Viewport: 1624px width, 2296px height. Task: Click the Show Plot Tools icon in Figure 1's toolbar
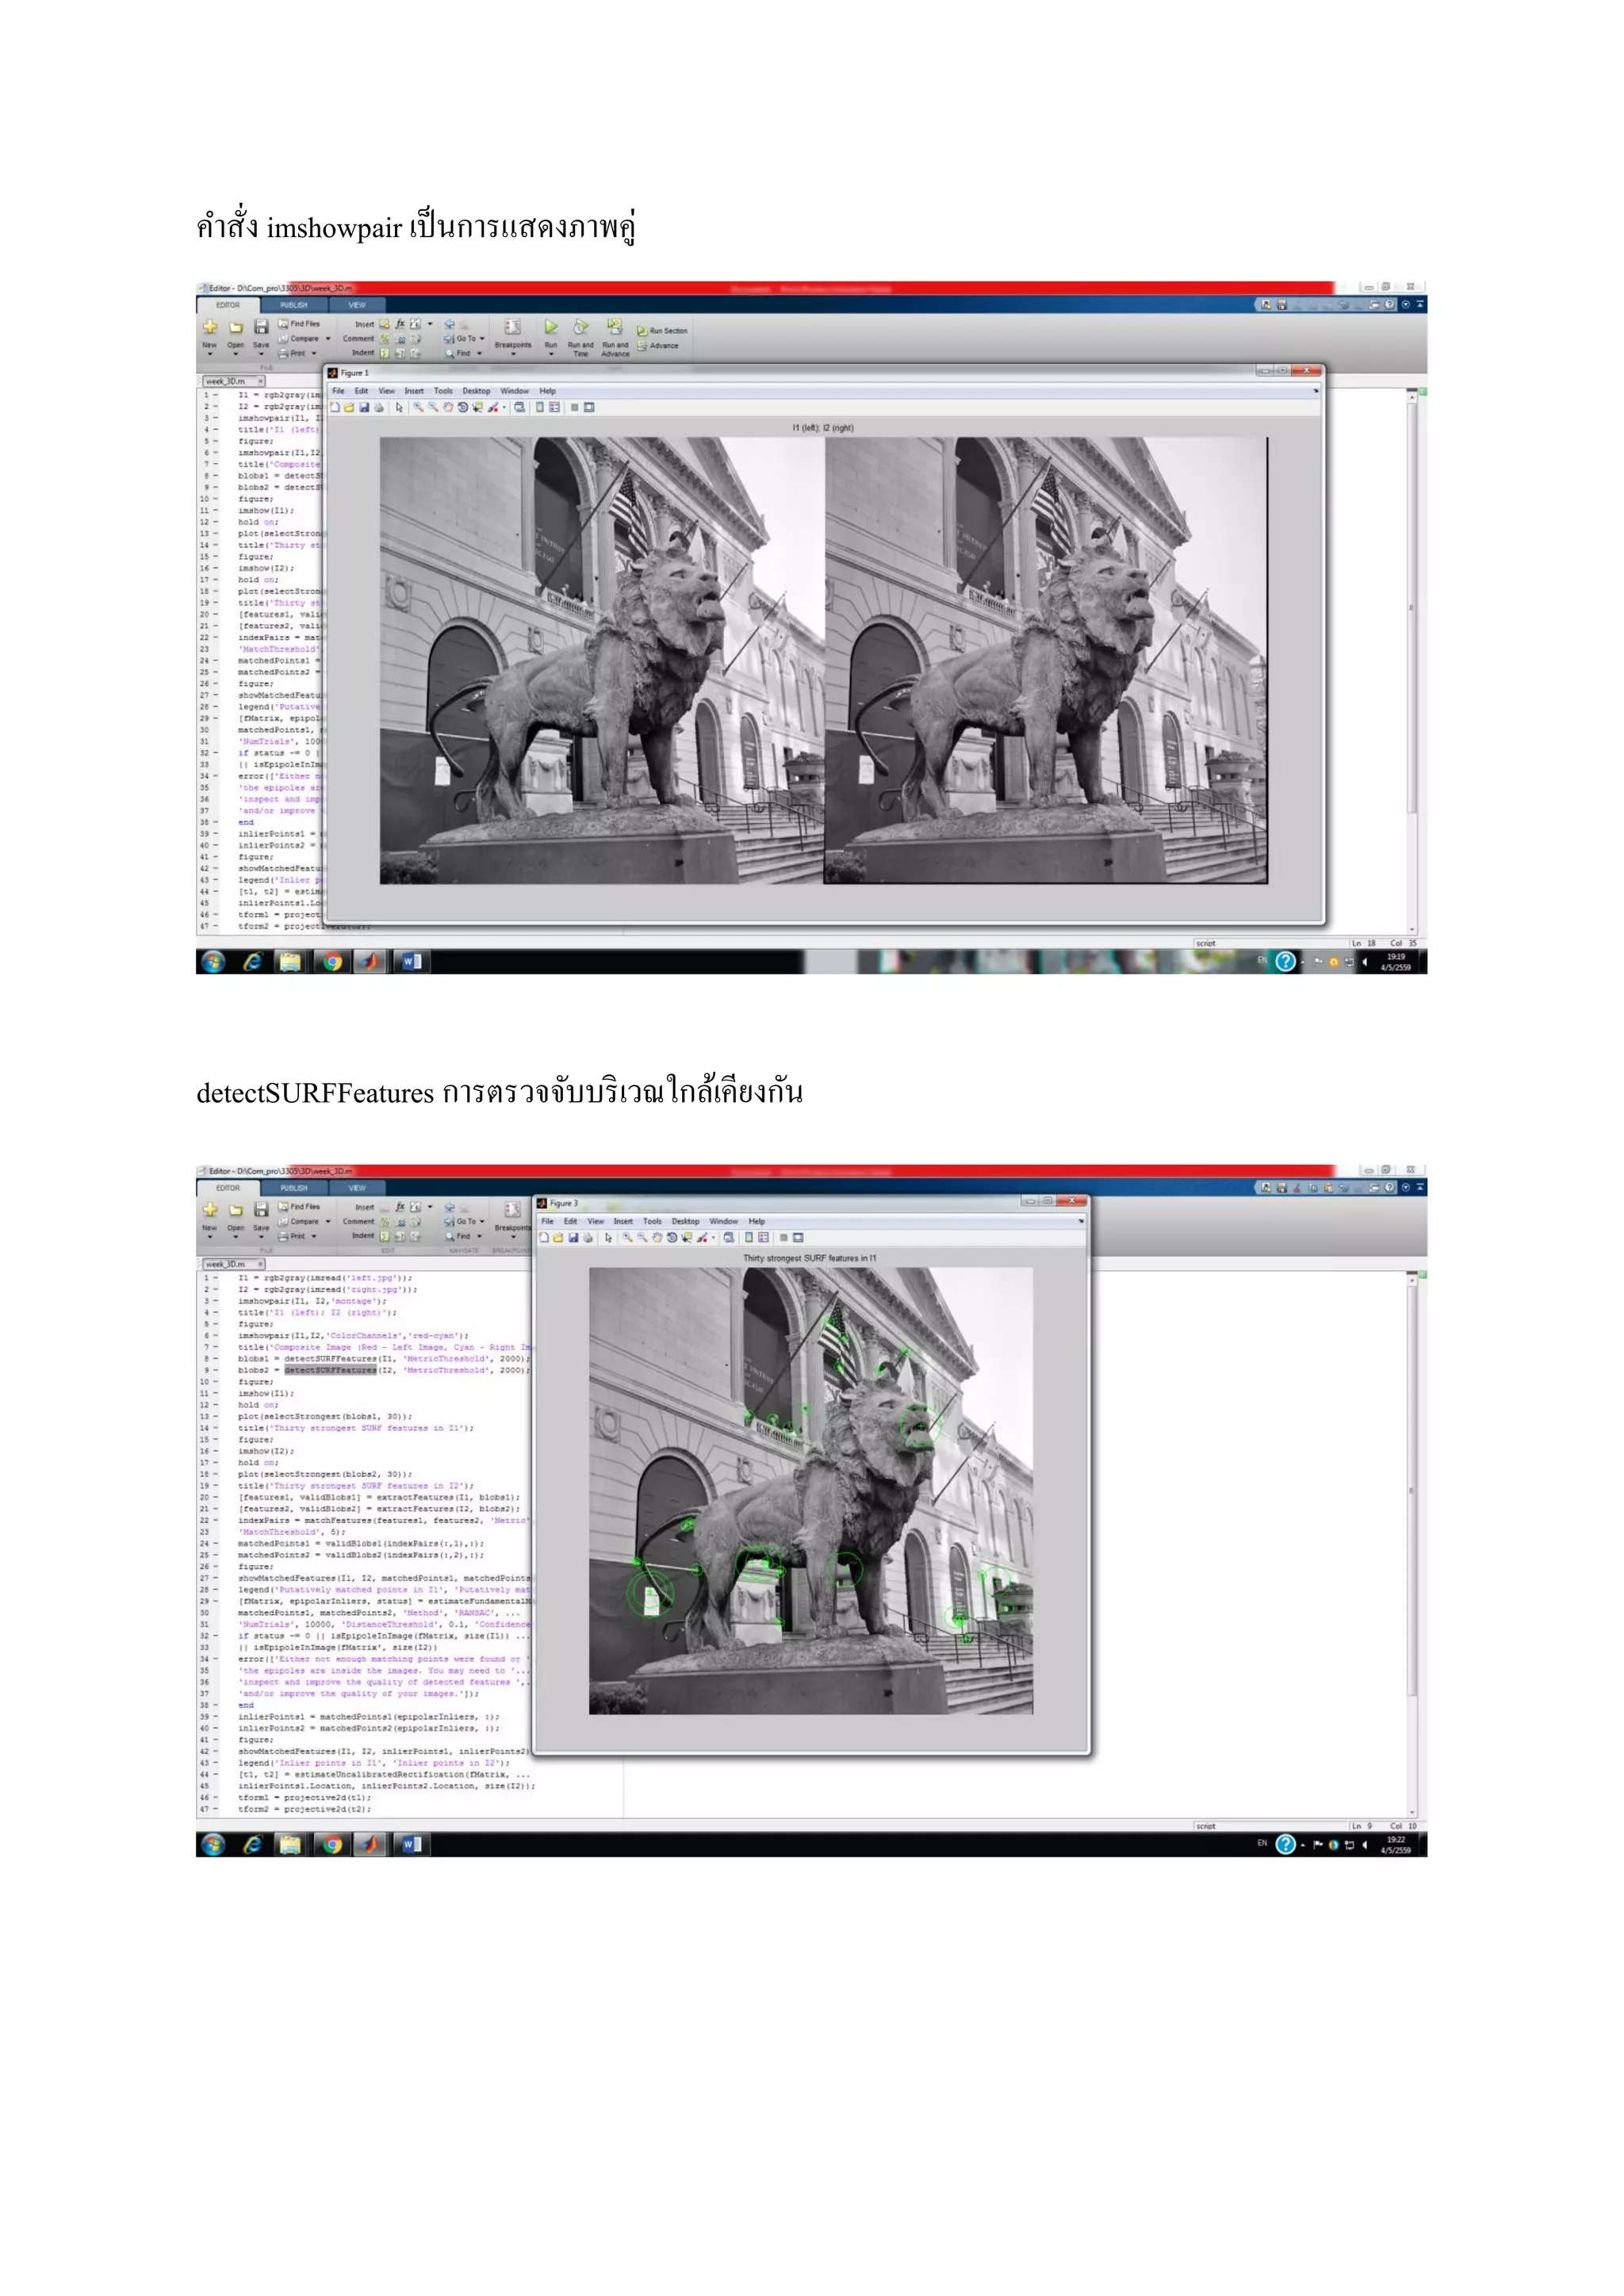(589, 408)
